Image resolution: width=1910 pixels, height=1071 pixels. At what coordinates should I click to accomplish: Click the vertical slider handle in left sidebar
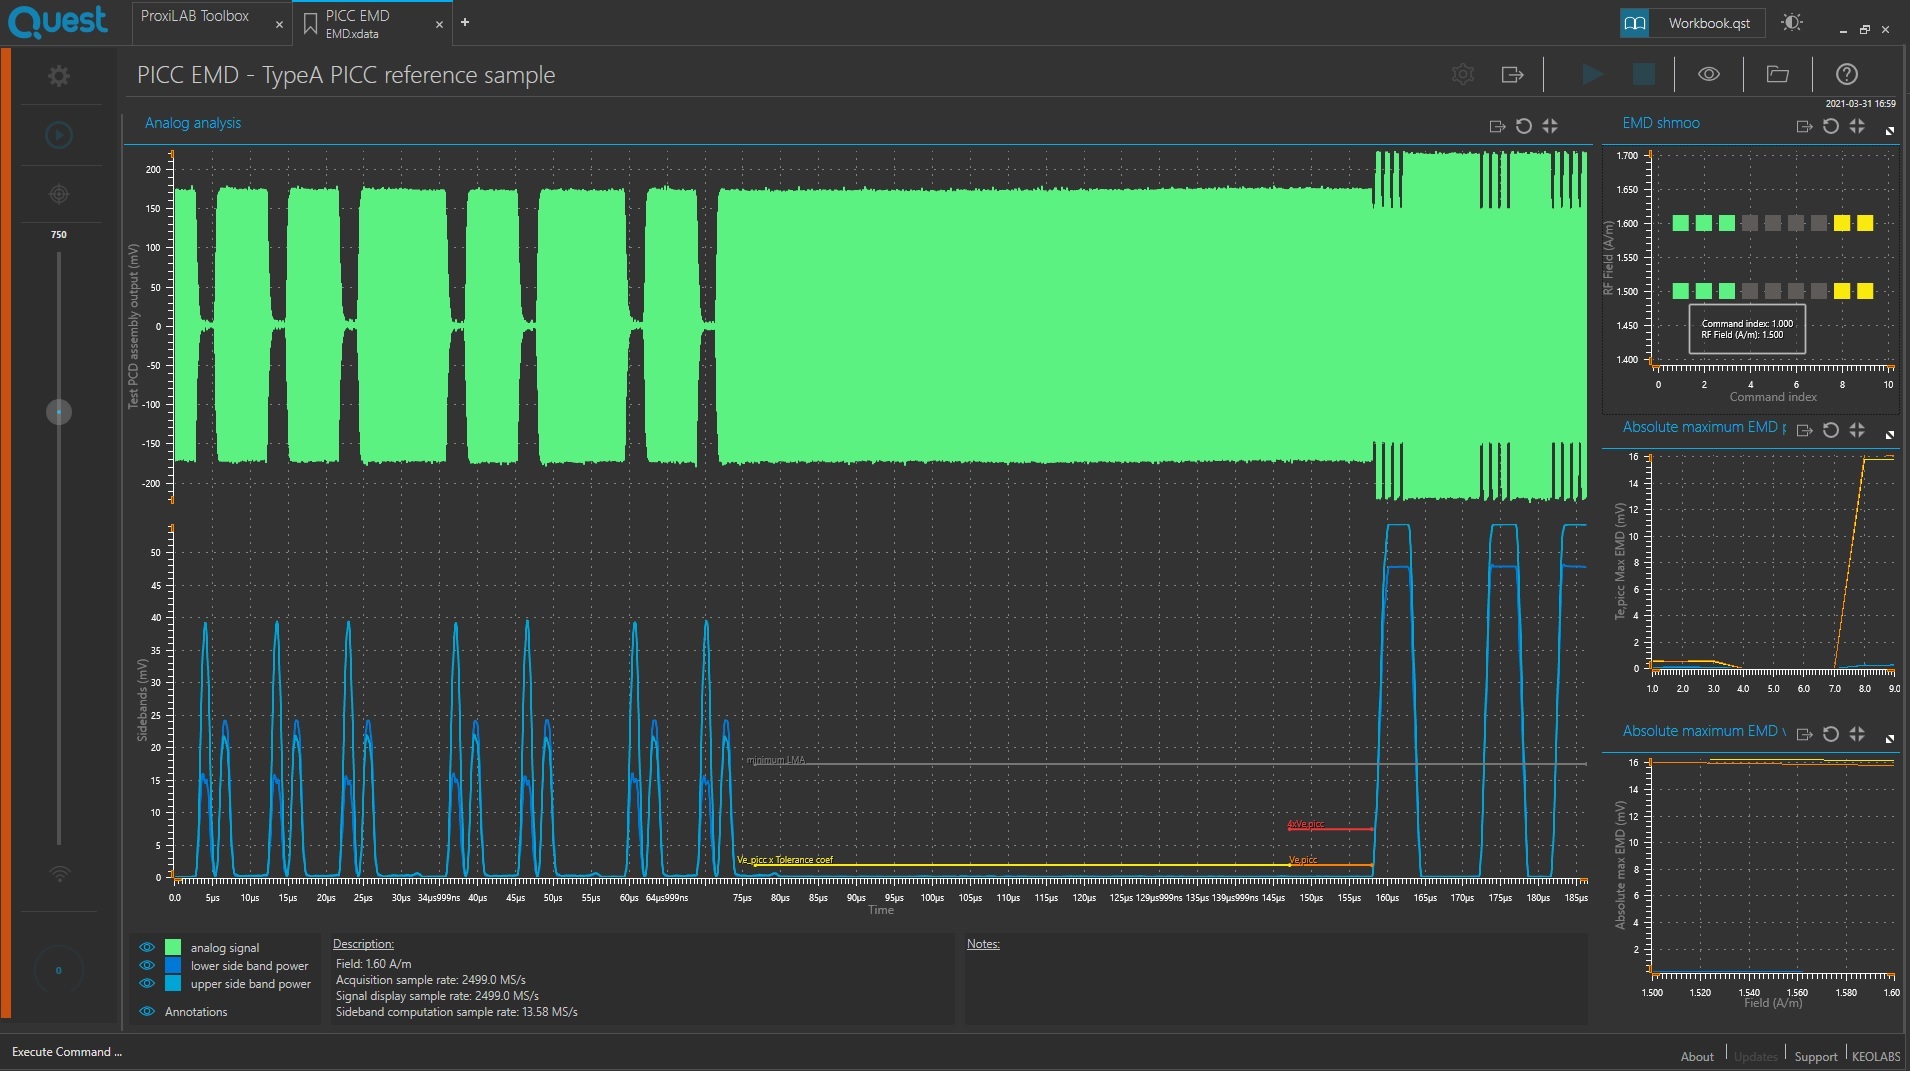pos(59,412)
